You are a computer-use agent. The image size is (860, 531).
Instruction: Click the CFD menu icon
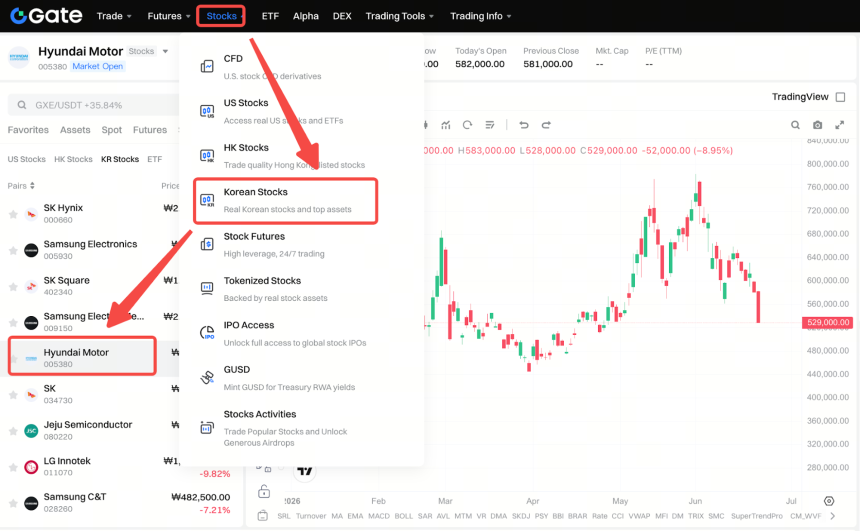click(x=207, y=66)
